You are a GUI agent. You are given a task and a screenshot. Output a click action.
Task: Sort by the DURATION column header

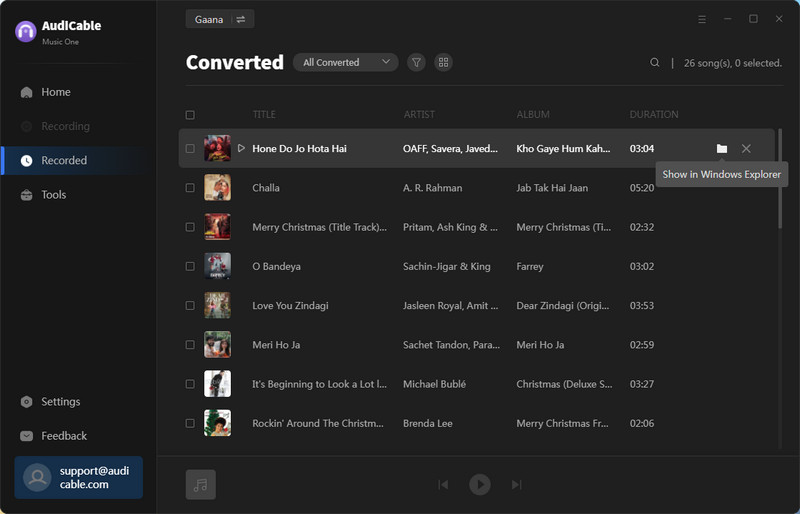point(654,115)
